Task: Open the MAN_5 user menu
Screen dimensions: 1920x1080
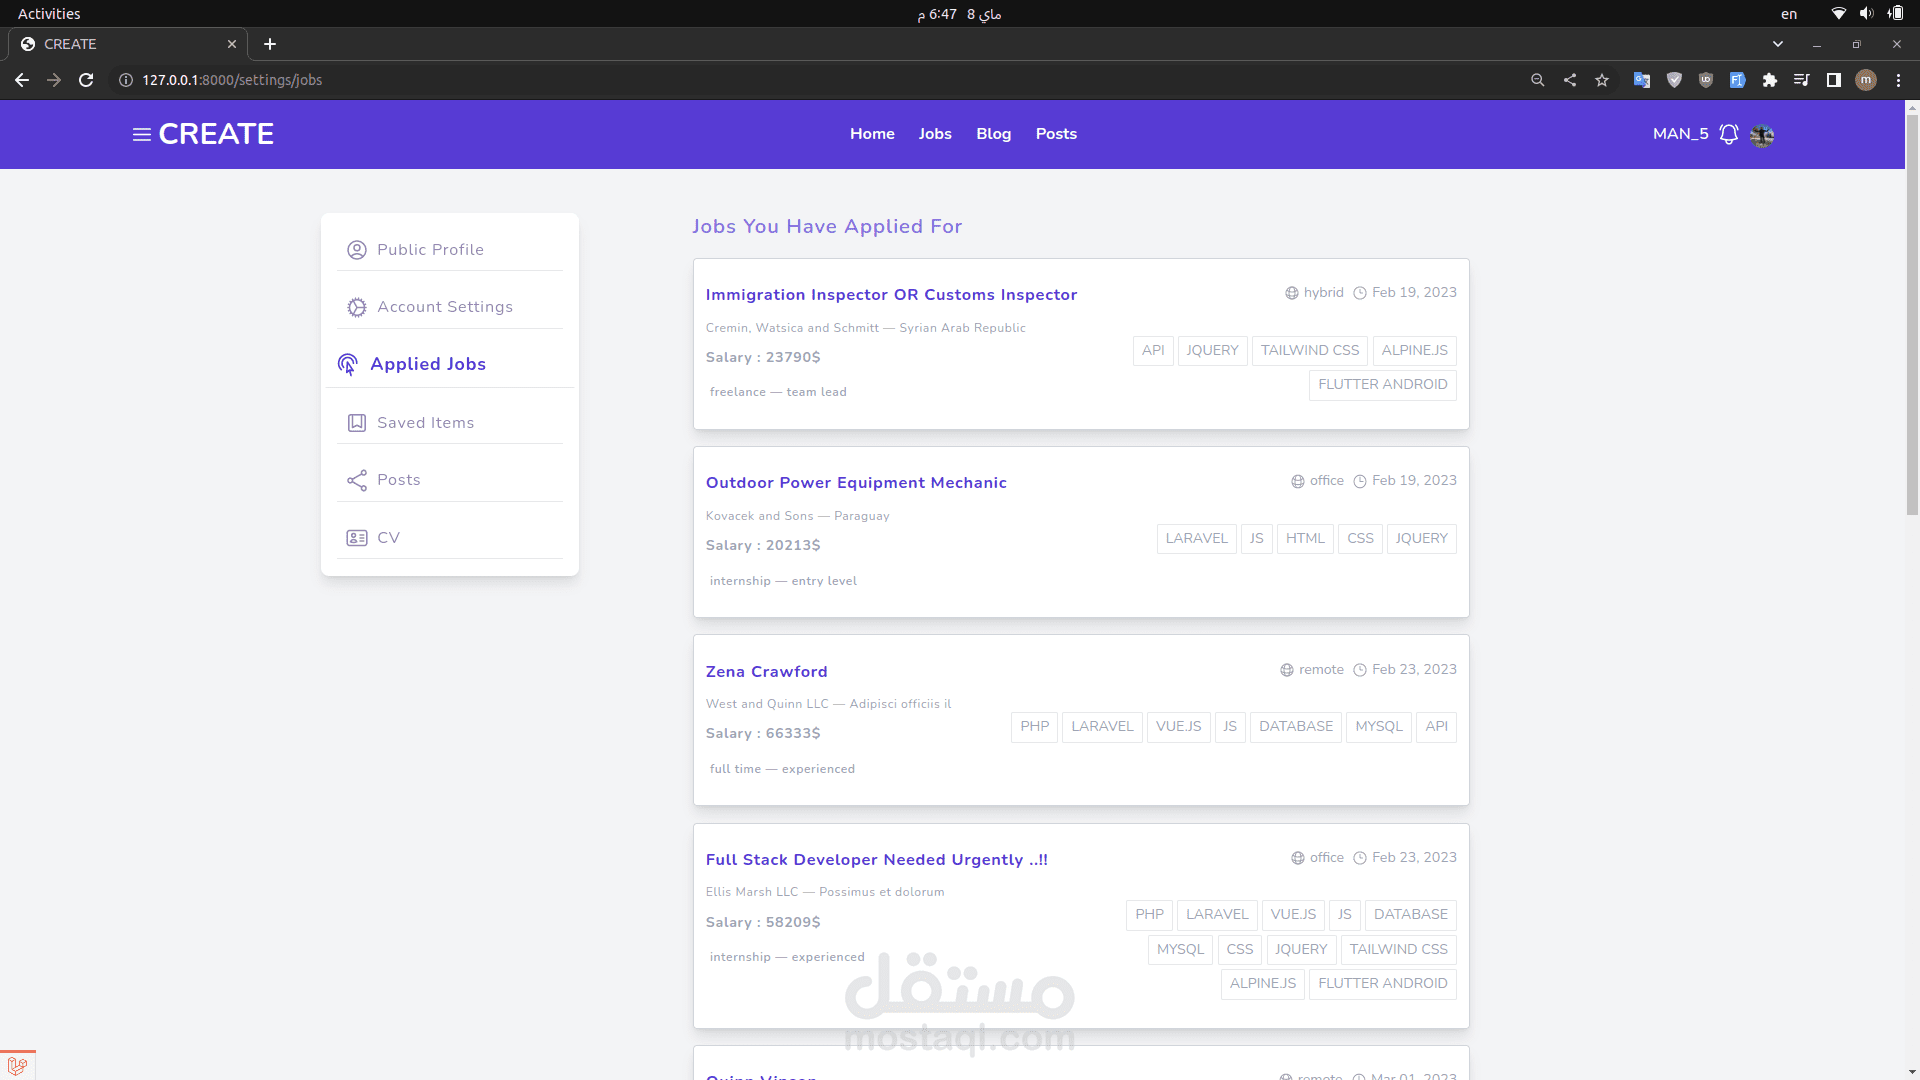Action: coord(1680,134)
